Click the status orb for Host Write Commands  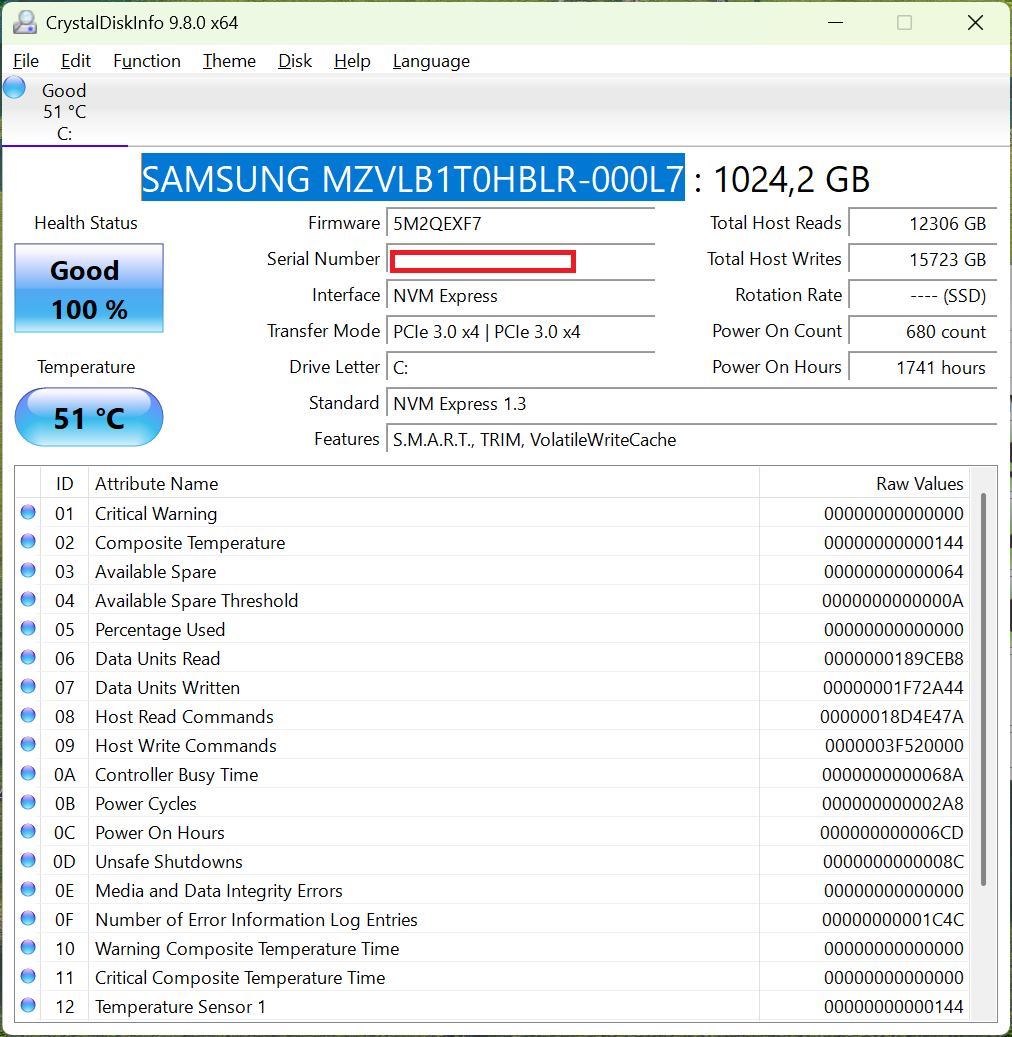coord(28,744)
